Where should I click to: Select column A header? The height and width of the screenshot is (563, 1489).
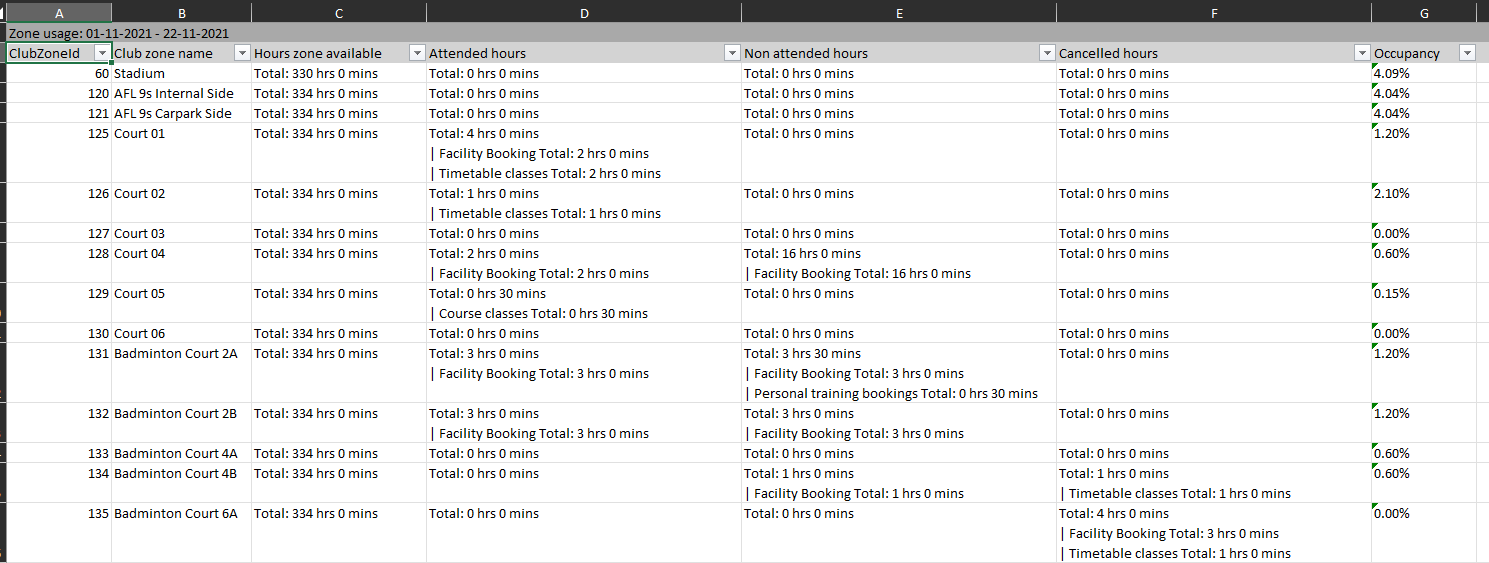(x=59, y=12)
